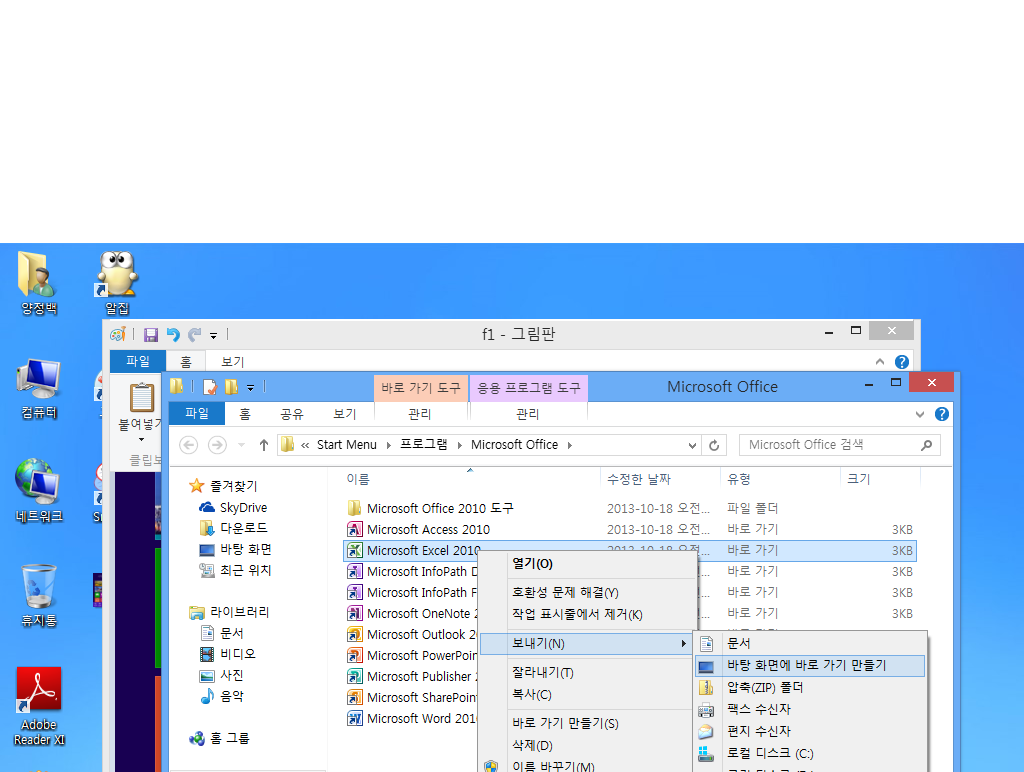The height and width of the screenshot is (772, 1024).
Task: Select SkyDrive in the navigation pane
Action: coord(243,507)
